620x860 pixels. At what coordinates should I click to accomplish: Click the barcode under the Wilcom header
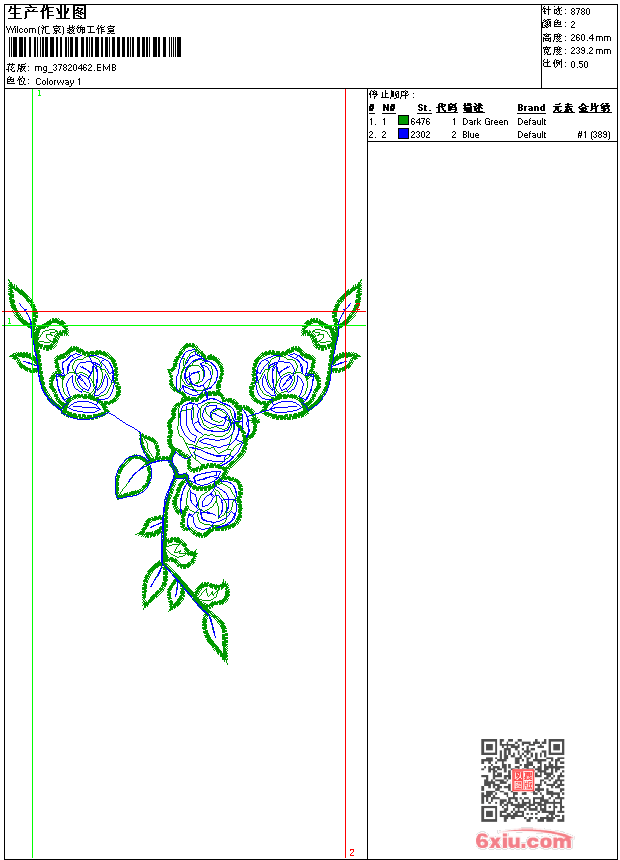pos(94,47)
